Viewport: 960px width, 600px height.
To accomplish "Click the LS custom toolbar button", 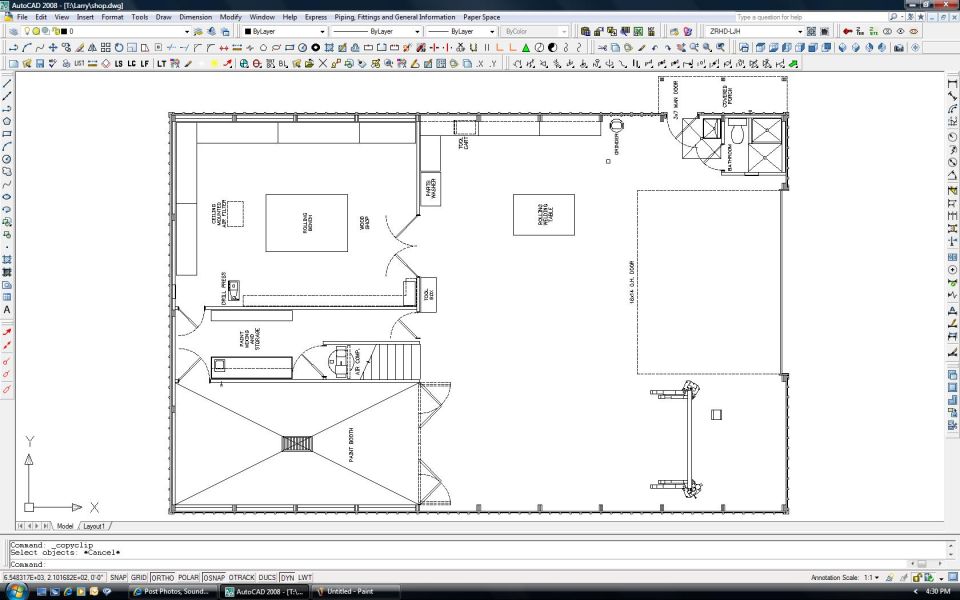I will [119, 63].
